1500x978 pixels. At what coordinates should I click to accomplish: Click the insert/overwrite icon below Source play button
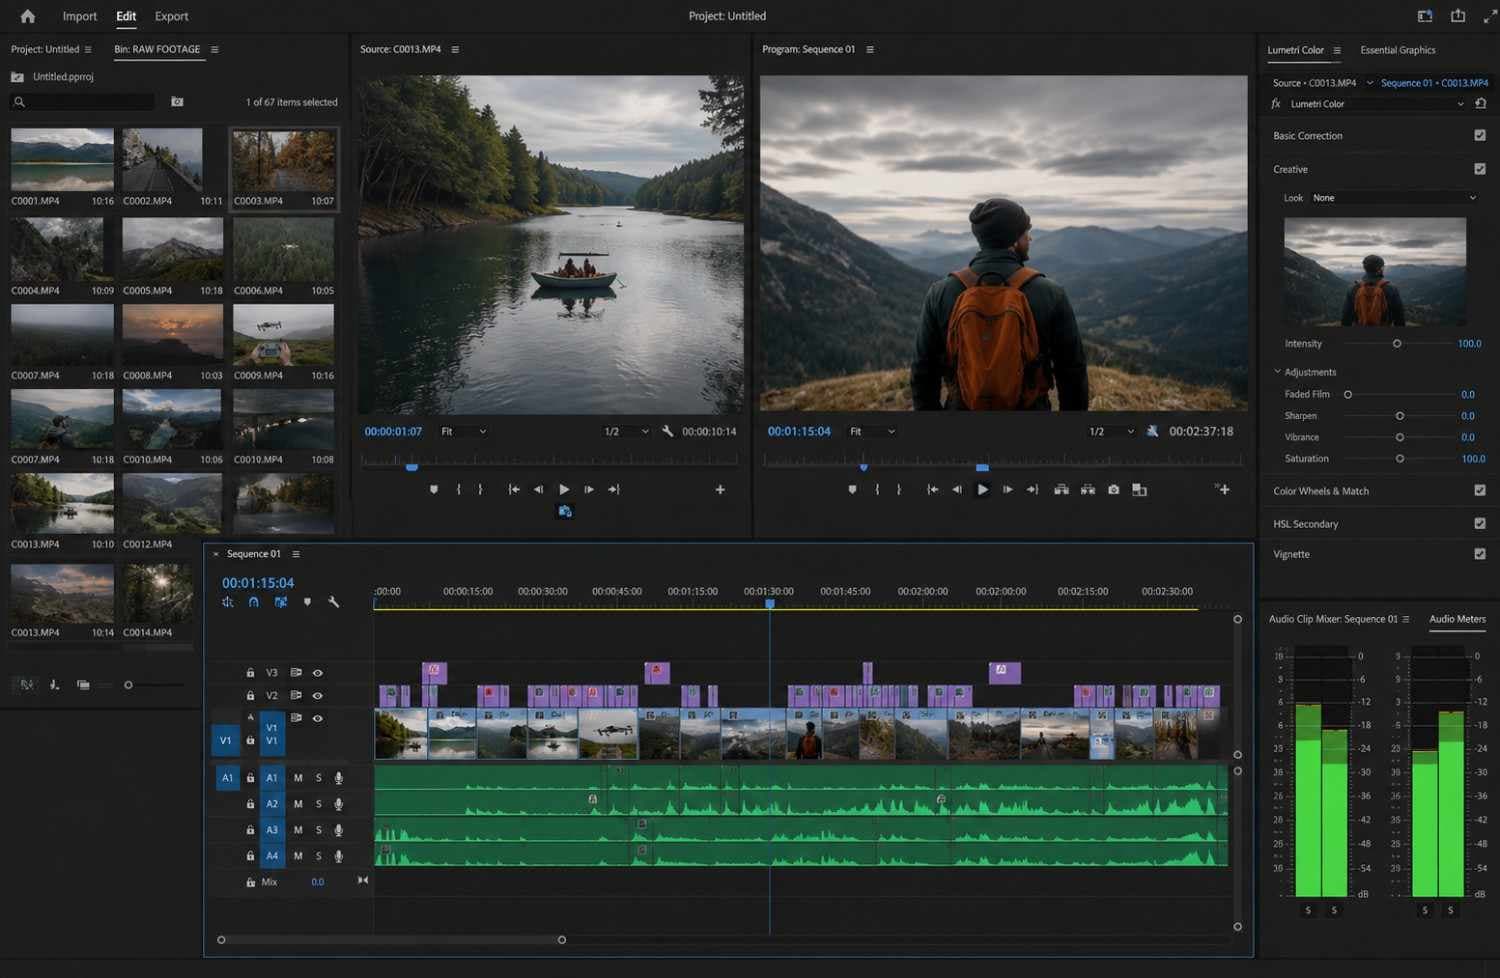click(x=565, y=511)
